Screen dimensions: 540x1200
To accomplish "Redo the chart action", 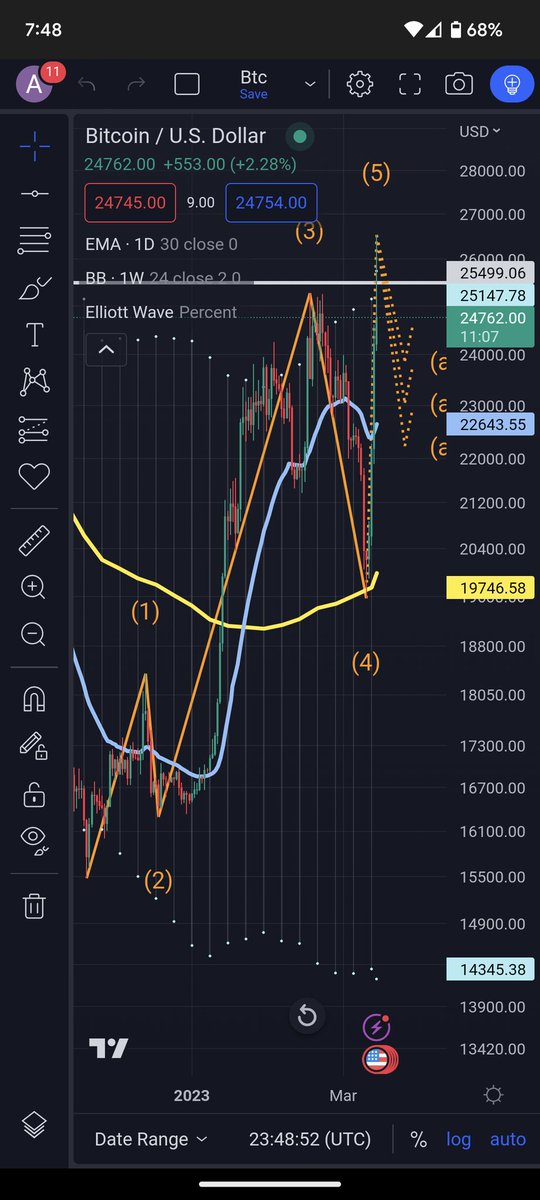I will [136, 84].
